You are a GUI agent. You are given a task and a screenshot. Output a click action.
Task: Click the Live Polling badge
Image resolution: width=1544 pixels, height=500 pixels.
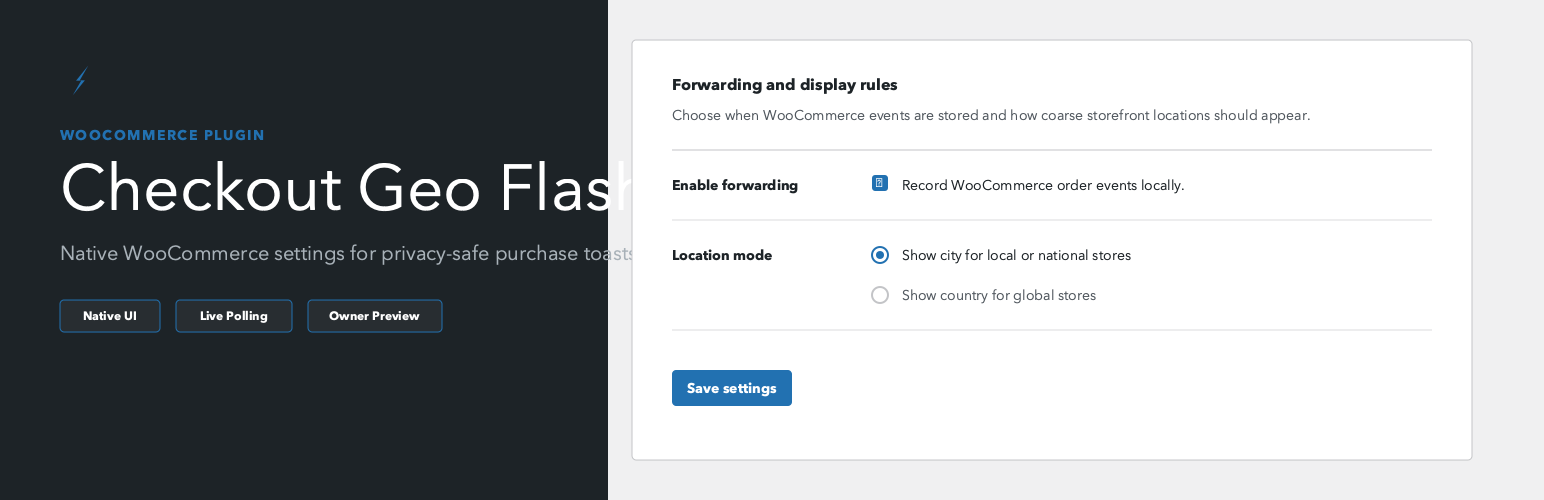pos(234,316)
